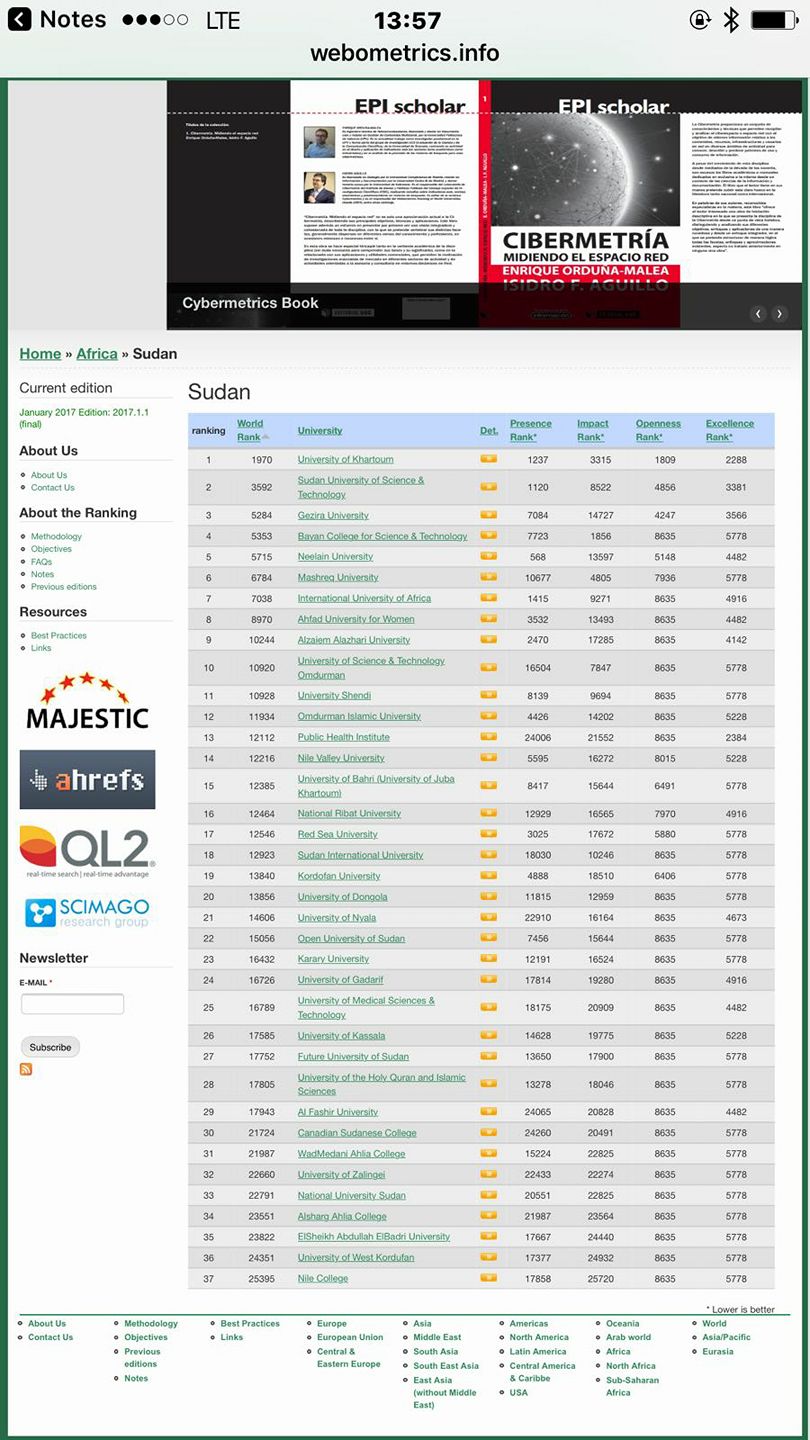Open details icon for Al Fashir University
Image resolution: width=810 pixels, height=1440 pixels.
pos(488,1112)
